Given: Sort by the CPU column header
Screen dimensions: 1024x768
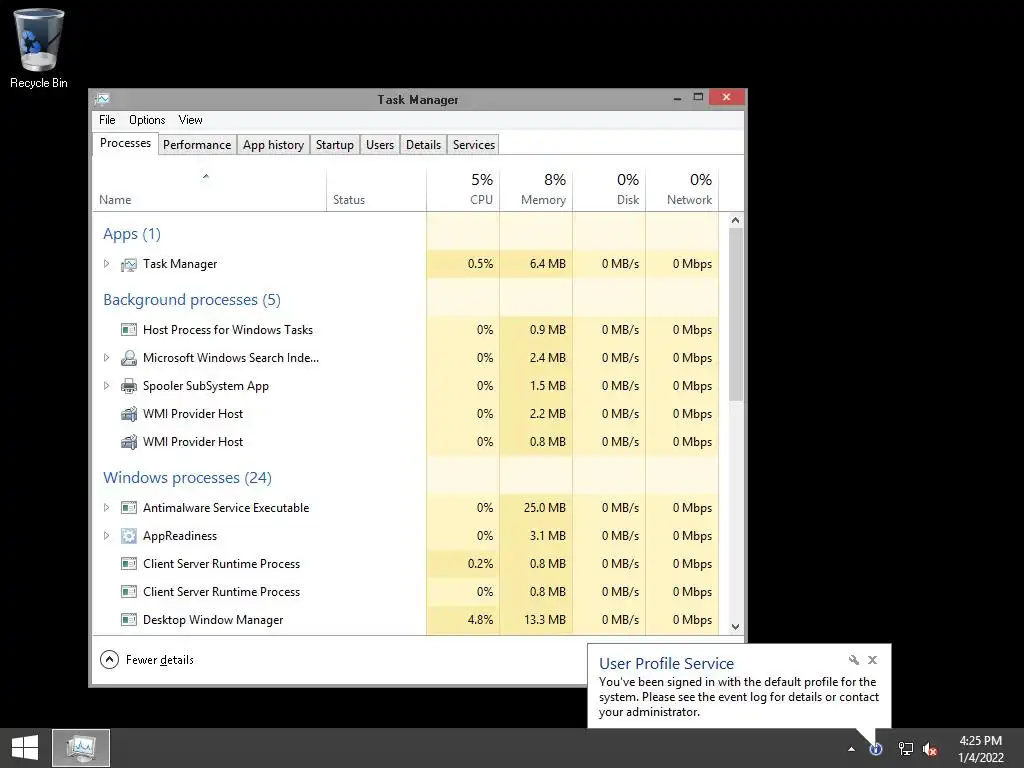Looking at the screenshot, I should click(463, 190).
